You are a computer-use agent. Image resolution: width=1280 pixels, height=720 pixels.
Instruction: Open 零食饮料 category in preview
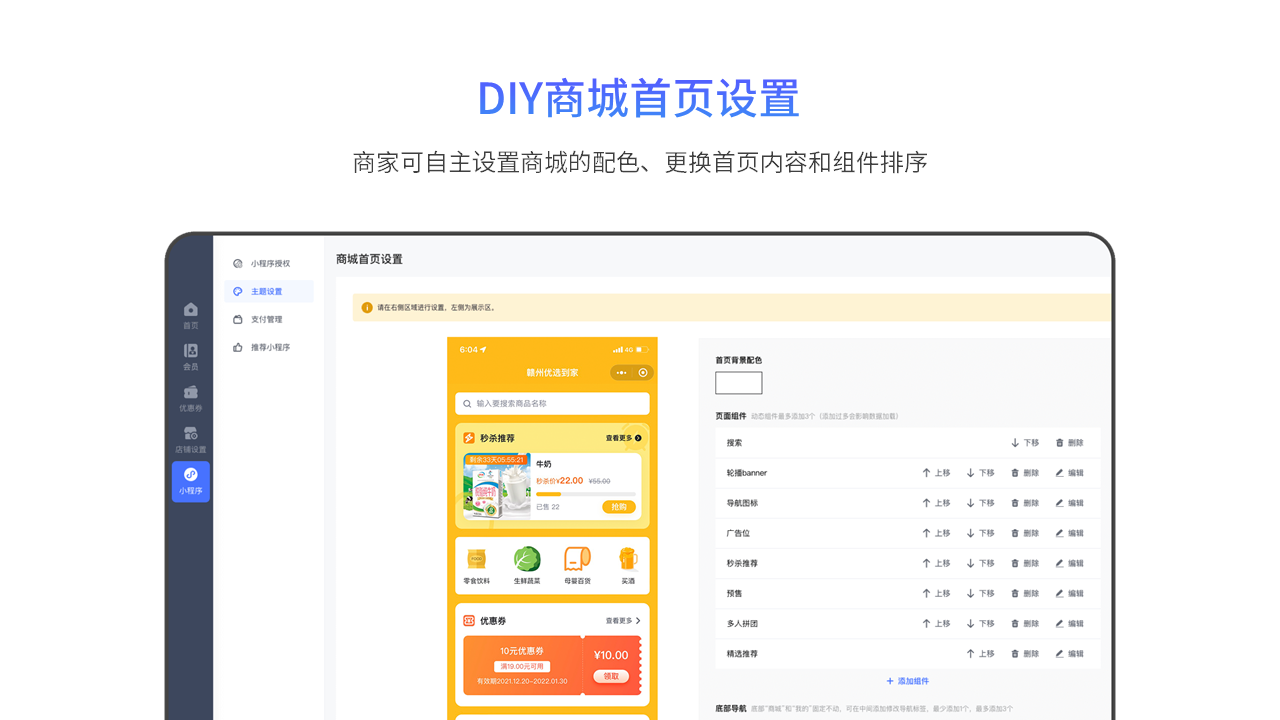[477, 566]
